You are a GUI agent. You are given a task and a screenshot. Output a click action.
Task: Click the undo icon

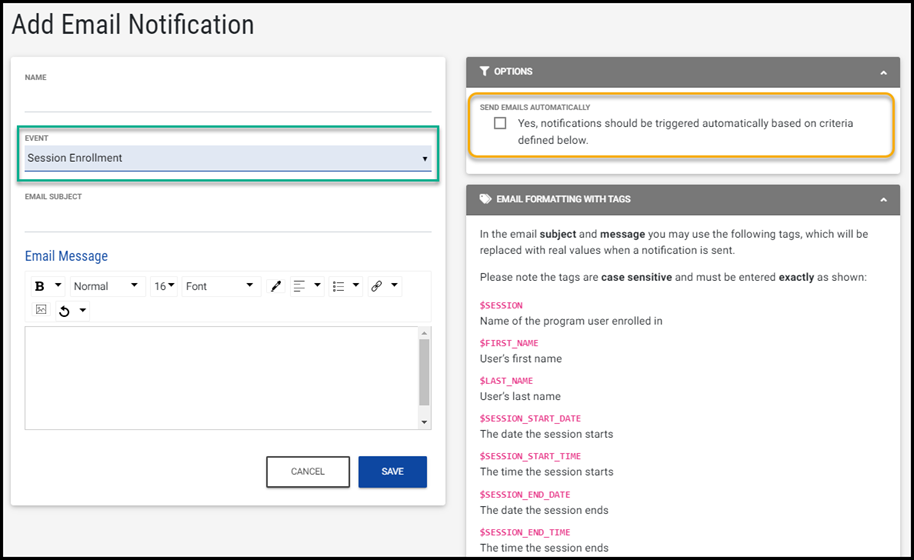pos(65,311)
